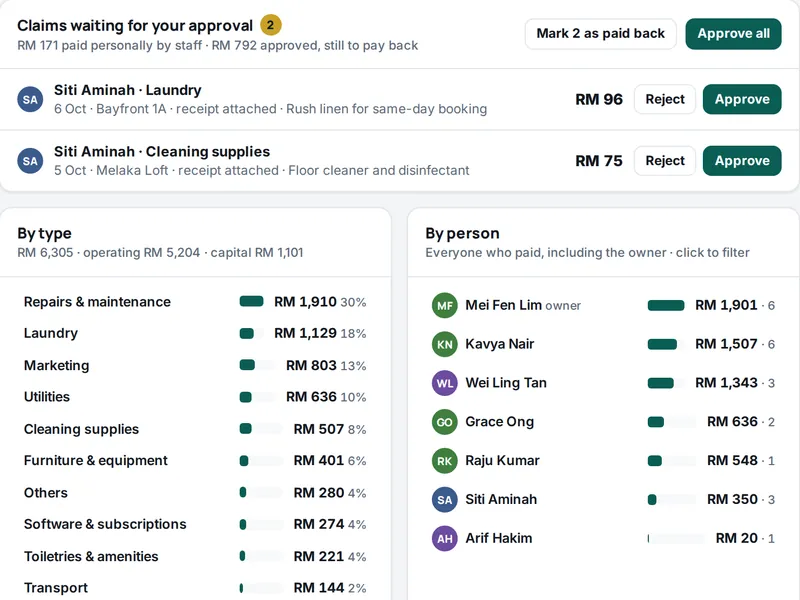Click Approve all button
Screen dimensions: 800x600
point(733,34)
